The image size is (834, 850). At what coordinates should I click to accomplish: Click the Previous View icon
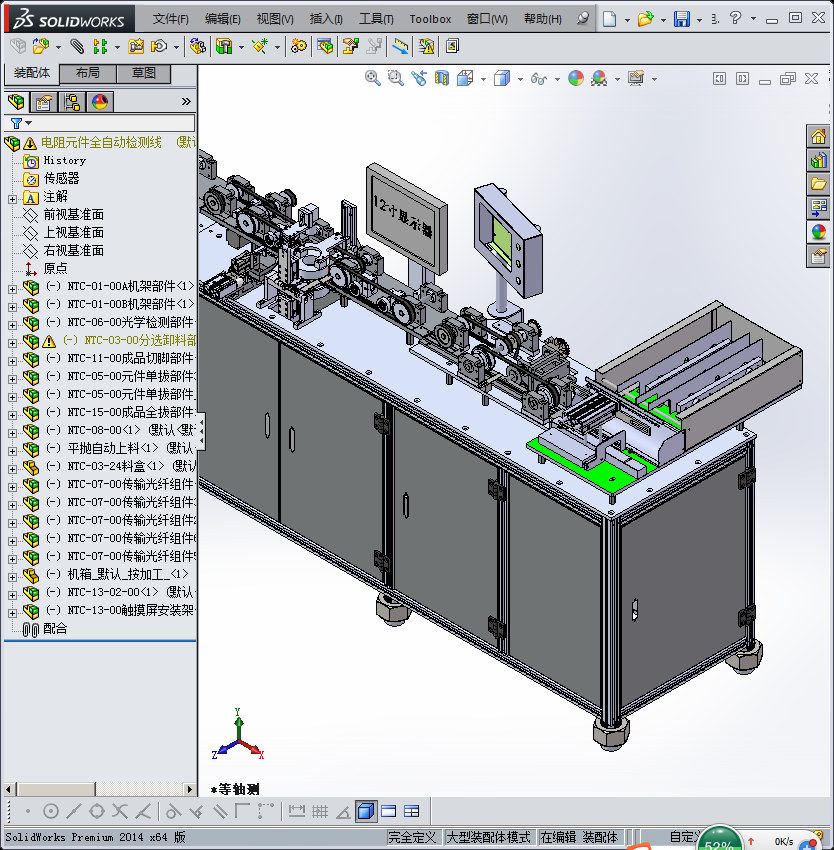pyautogui.click(x=419, y=79)
